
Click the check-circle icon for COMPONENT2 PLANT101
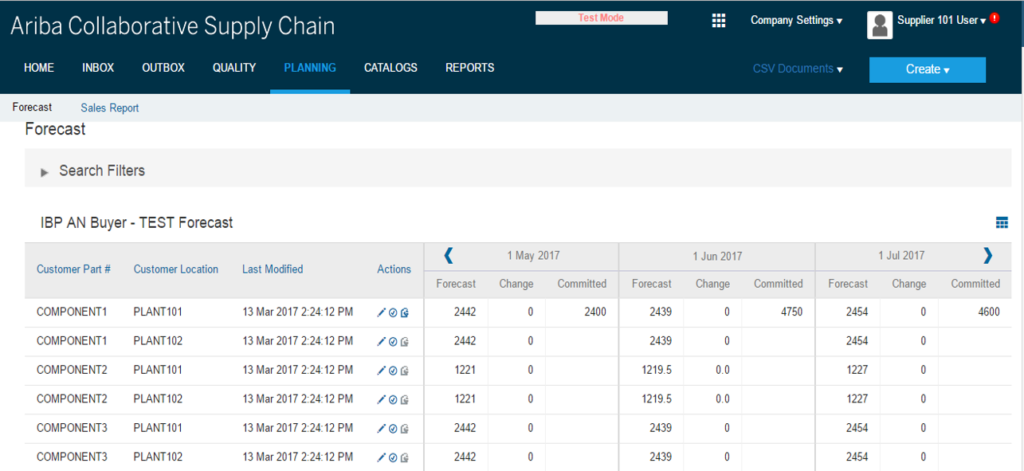[x=393, y=370]
